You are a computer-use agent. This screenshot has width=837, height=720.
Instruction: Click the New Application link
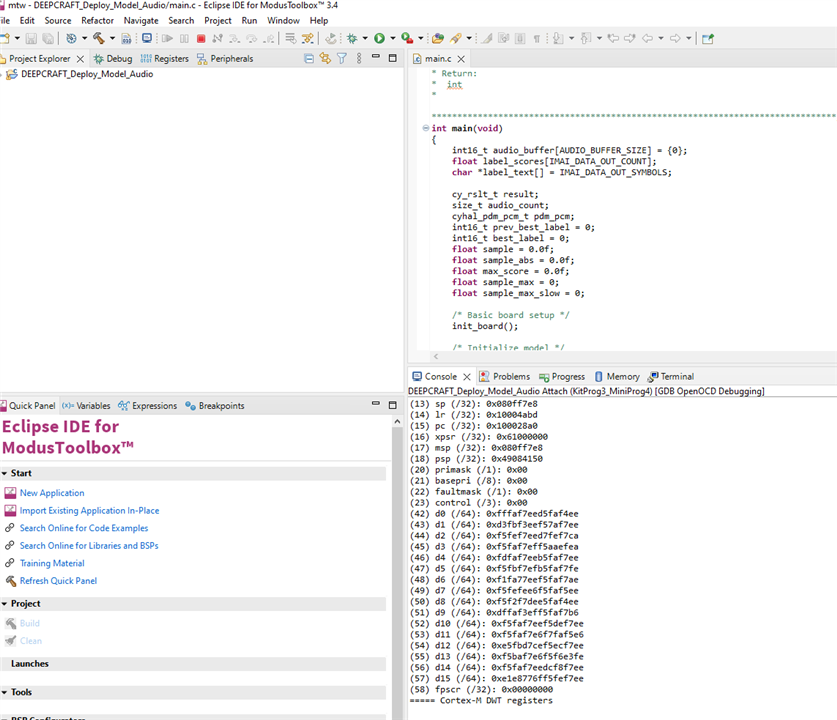click(x=52, y=493)
